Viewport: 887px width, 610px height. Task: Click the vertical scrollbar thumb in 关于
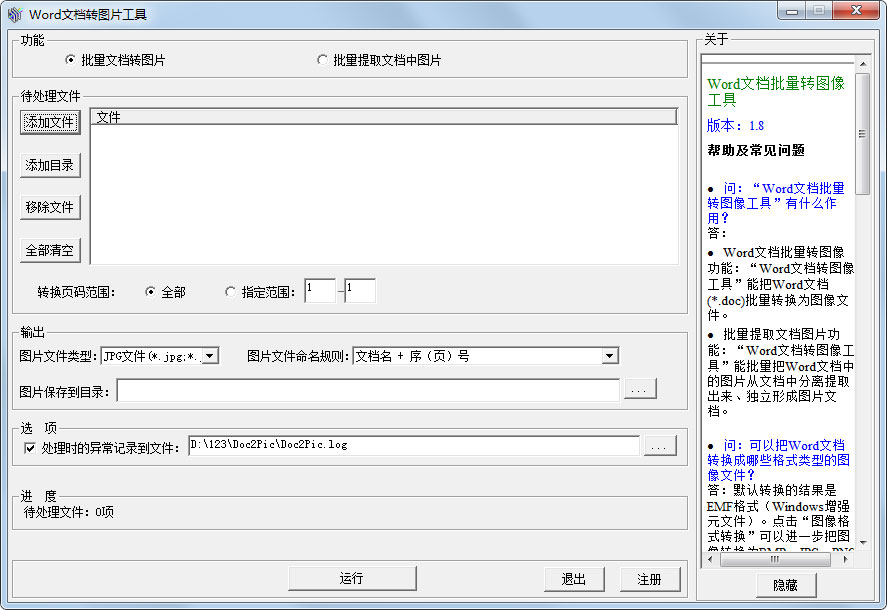[x=863, y=134]
